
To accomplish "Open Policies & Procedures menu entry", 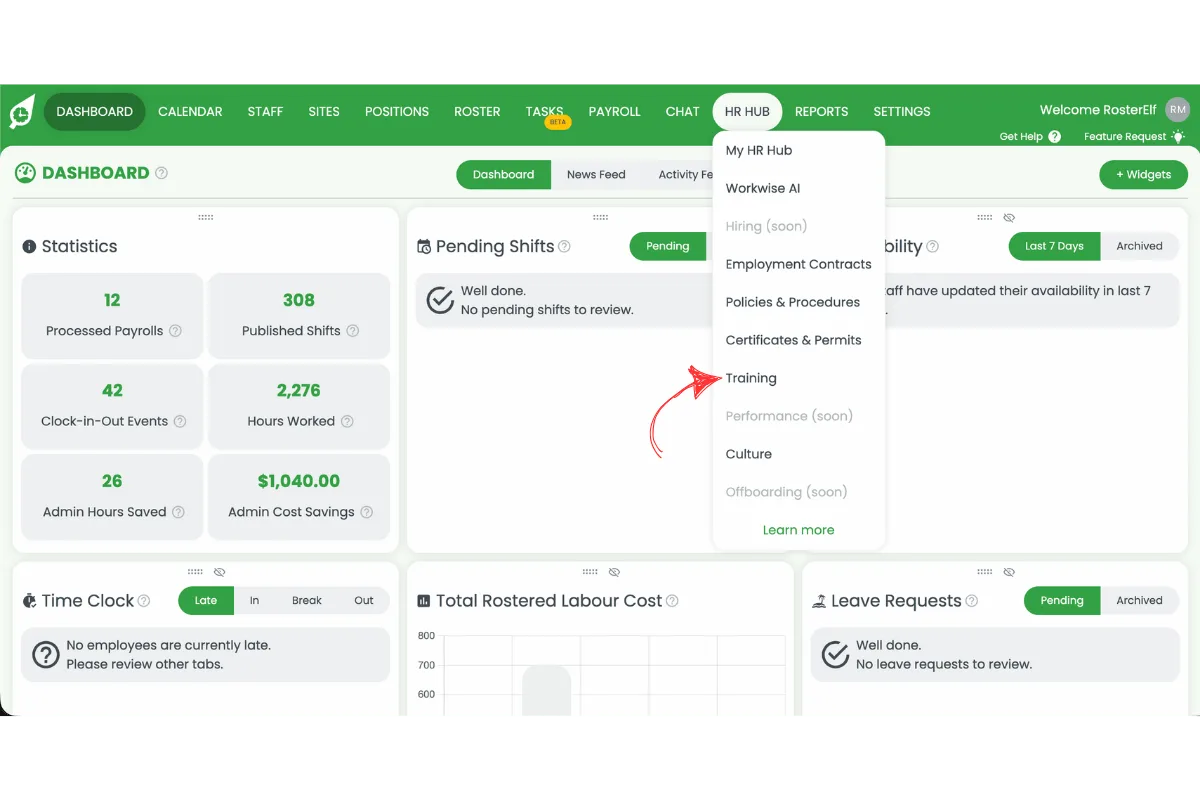I will [793, 302].
